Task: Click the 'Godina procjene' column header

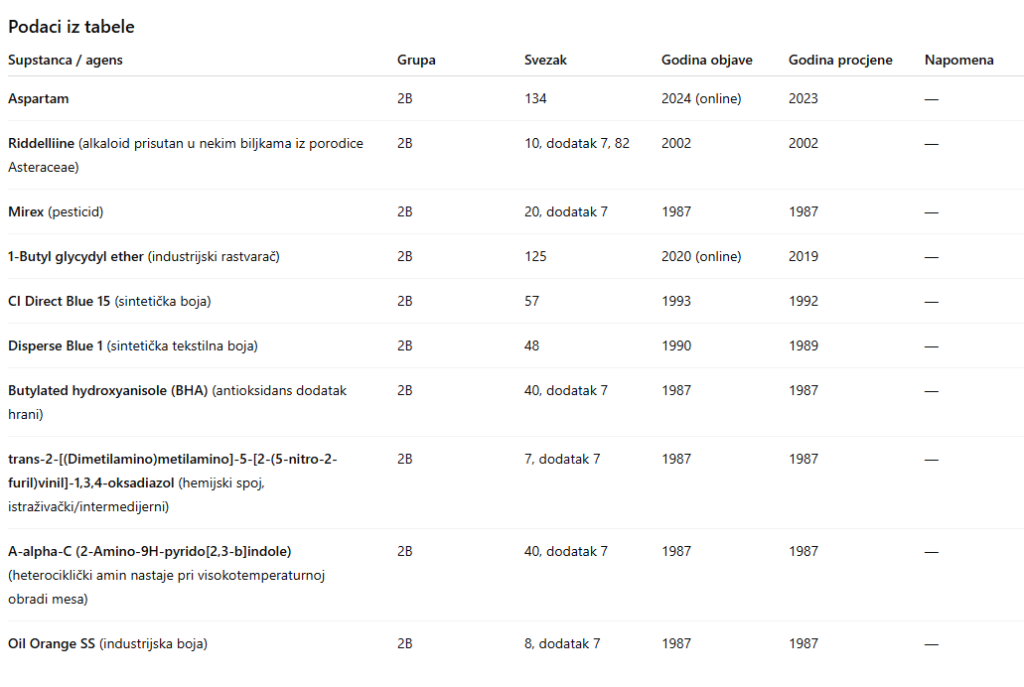Action: coord(840,60)
